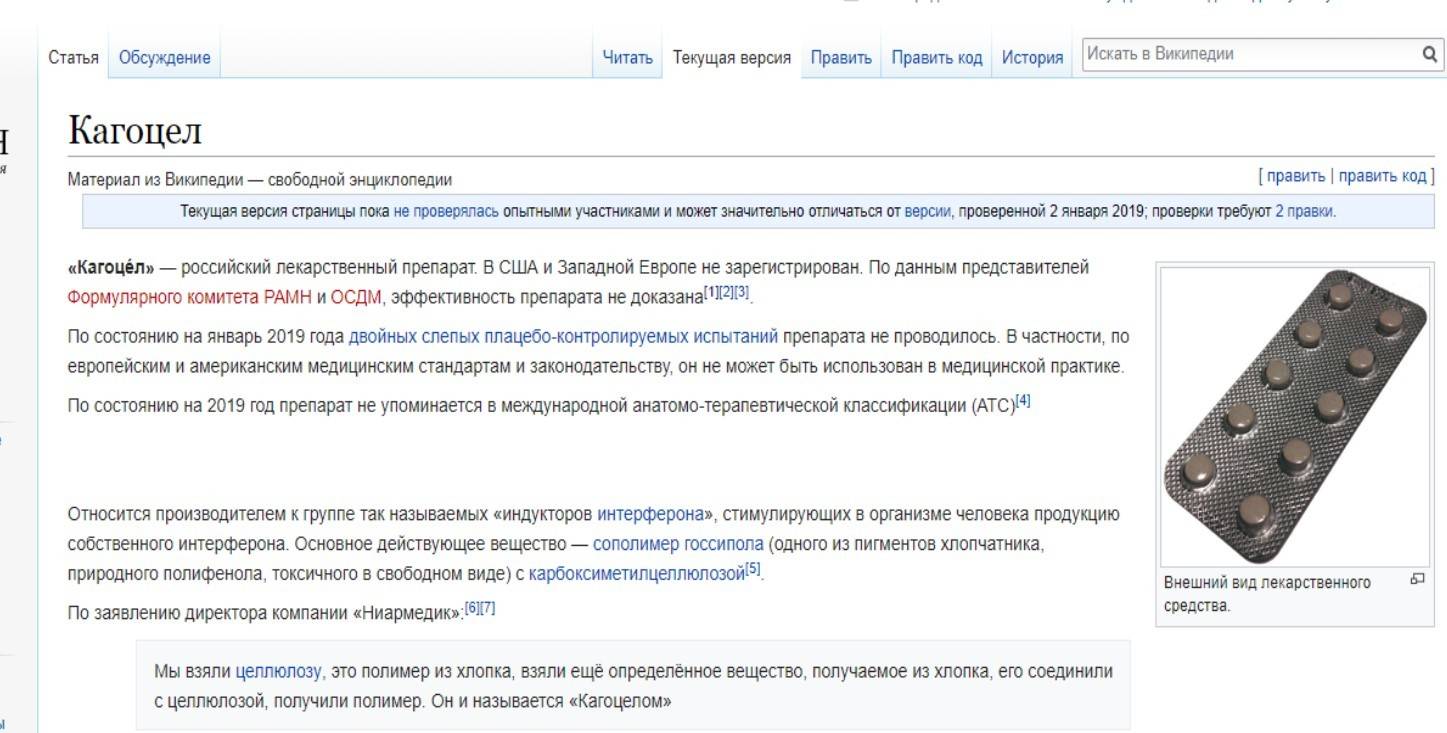Follow the сополимер link
The height and width of the screenshot is (733, 1447).
(x=636, y=545)
